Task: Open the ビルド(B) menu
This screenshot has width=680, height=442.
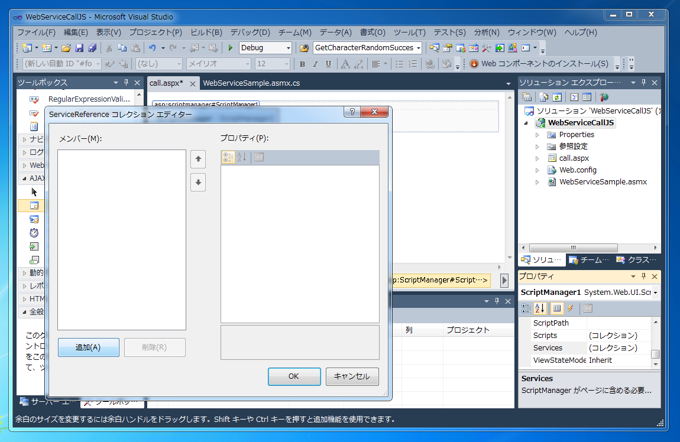Action: coord(206,33)
